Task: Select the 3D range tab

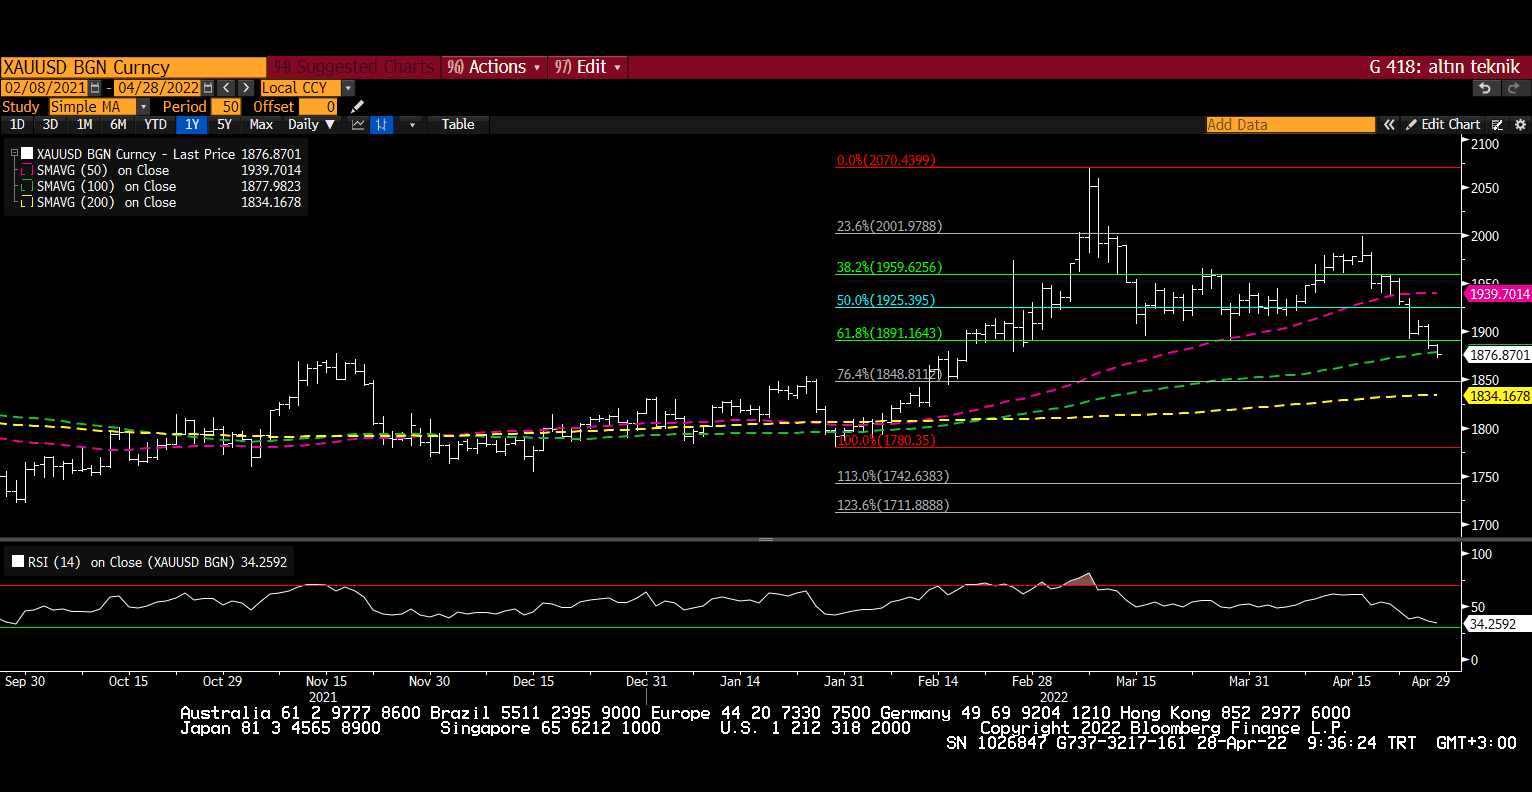Action: point(50,124)
